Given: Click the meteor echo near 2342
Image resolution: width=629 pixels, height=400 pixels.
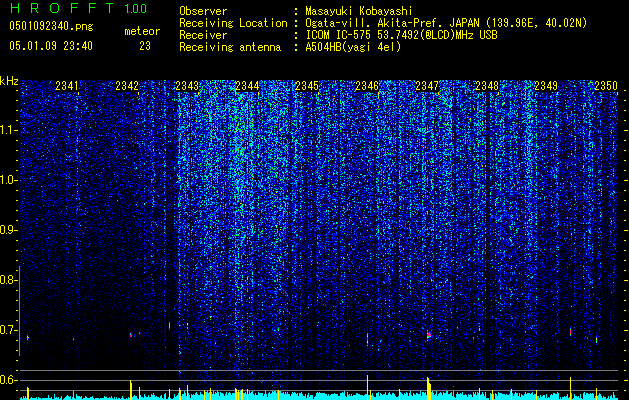Looking at the screenshot, I should click(x=132, y=335).
